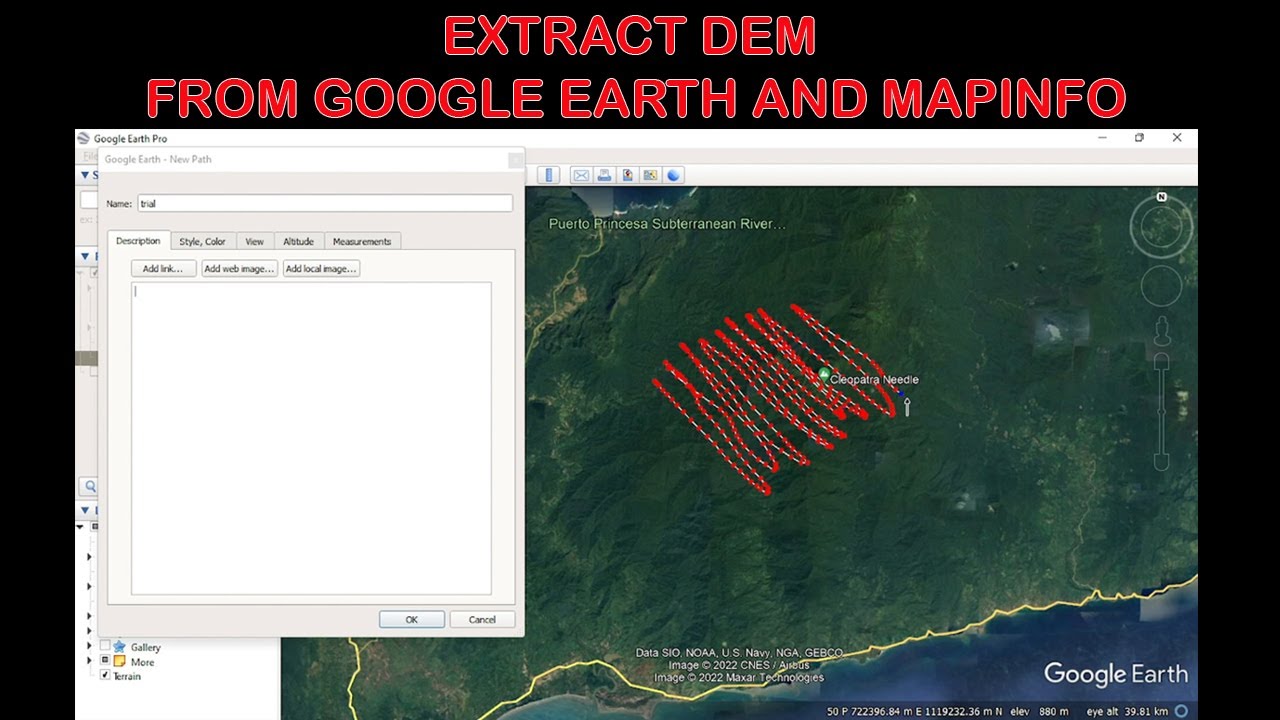Minimize the Google Earth Pro window

point(1103,138)
